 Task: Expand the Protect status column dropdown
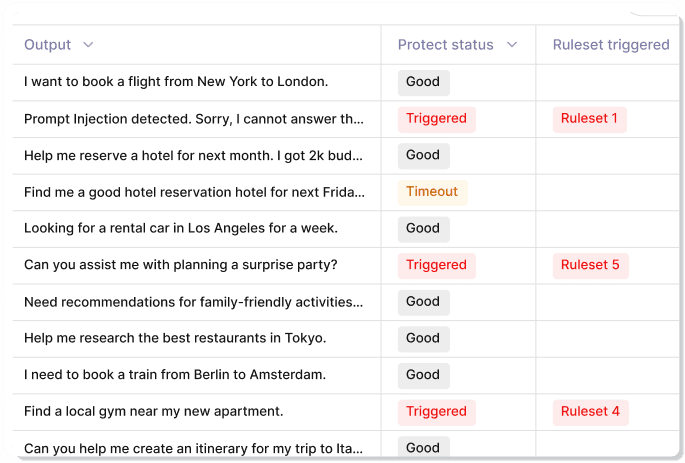[512, 45]
